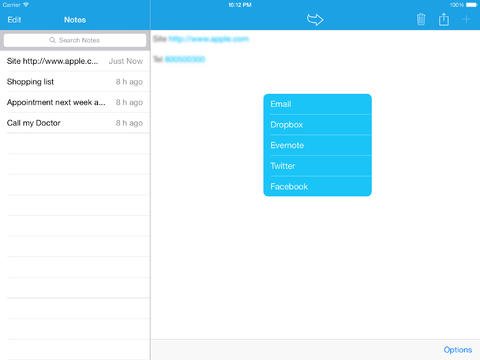Viewport: 480px width, 360px height.
Task: Select Evernote in share popup
Action: pyautogui.click(x=317, y=145)
